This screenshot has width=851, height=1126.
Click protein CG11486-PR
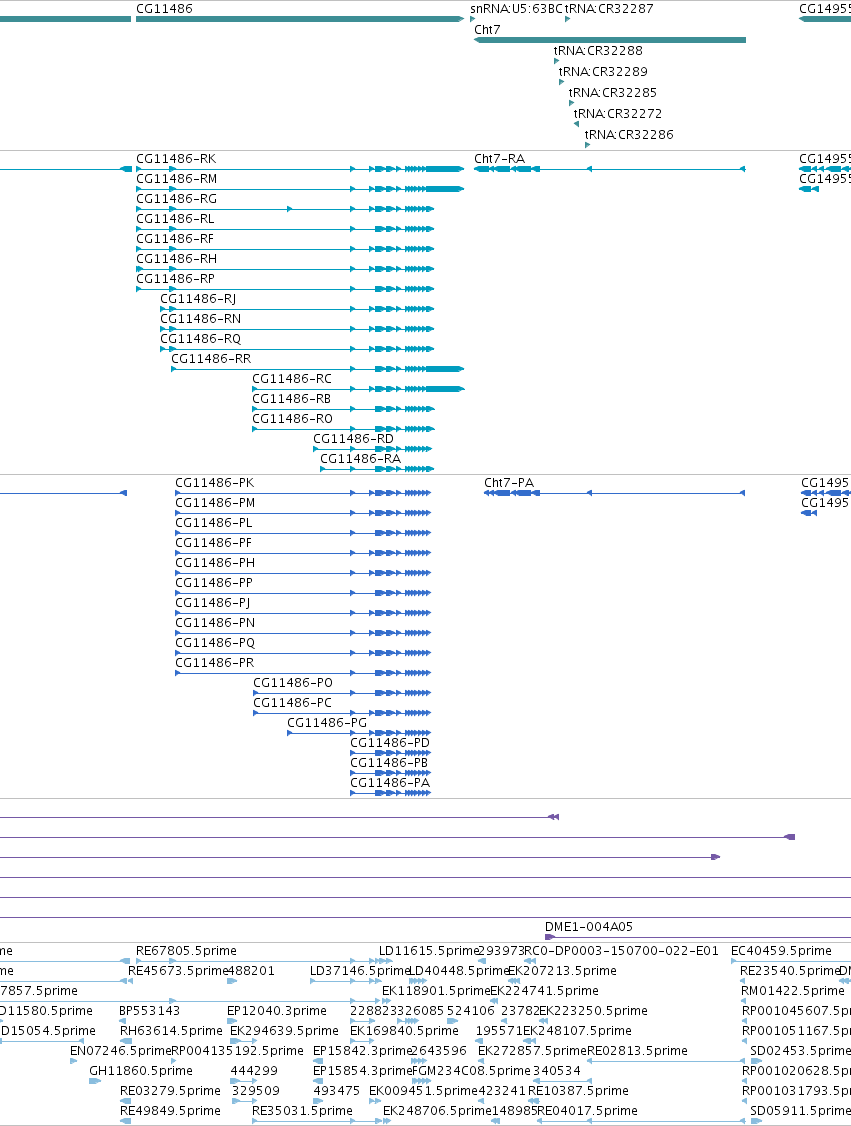pyautogui.click(x=215, y=663)
